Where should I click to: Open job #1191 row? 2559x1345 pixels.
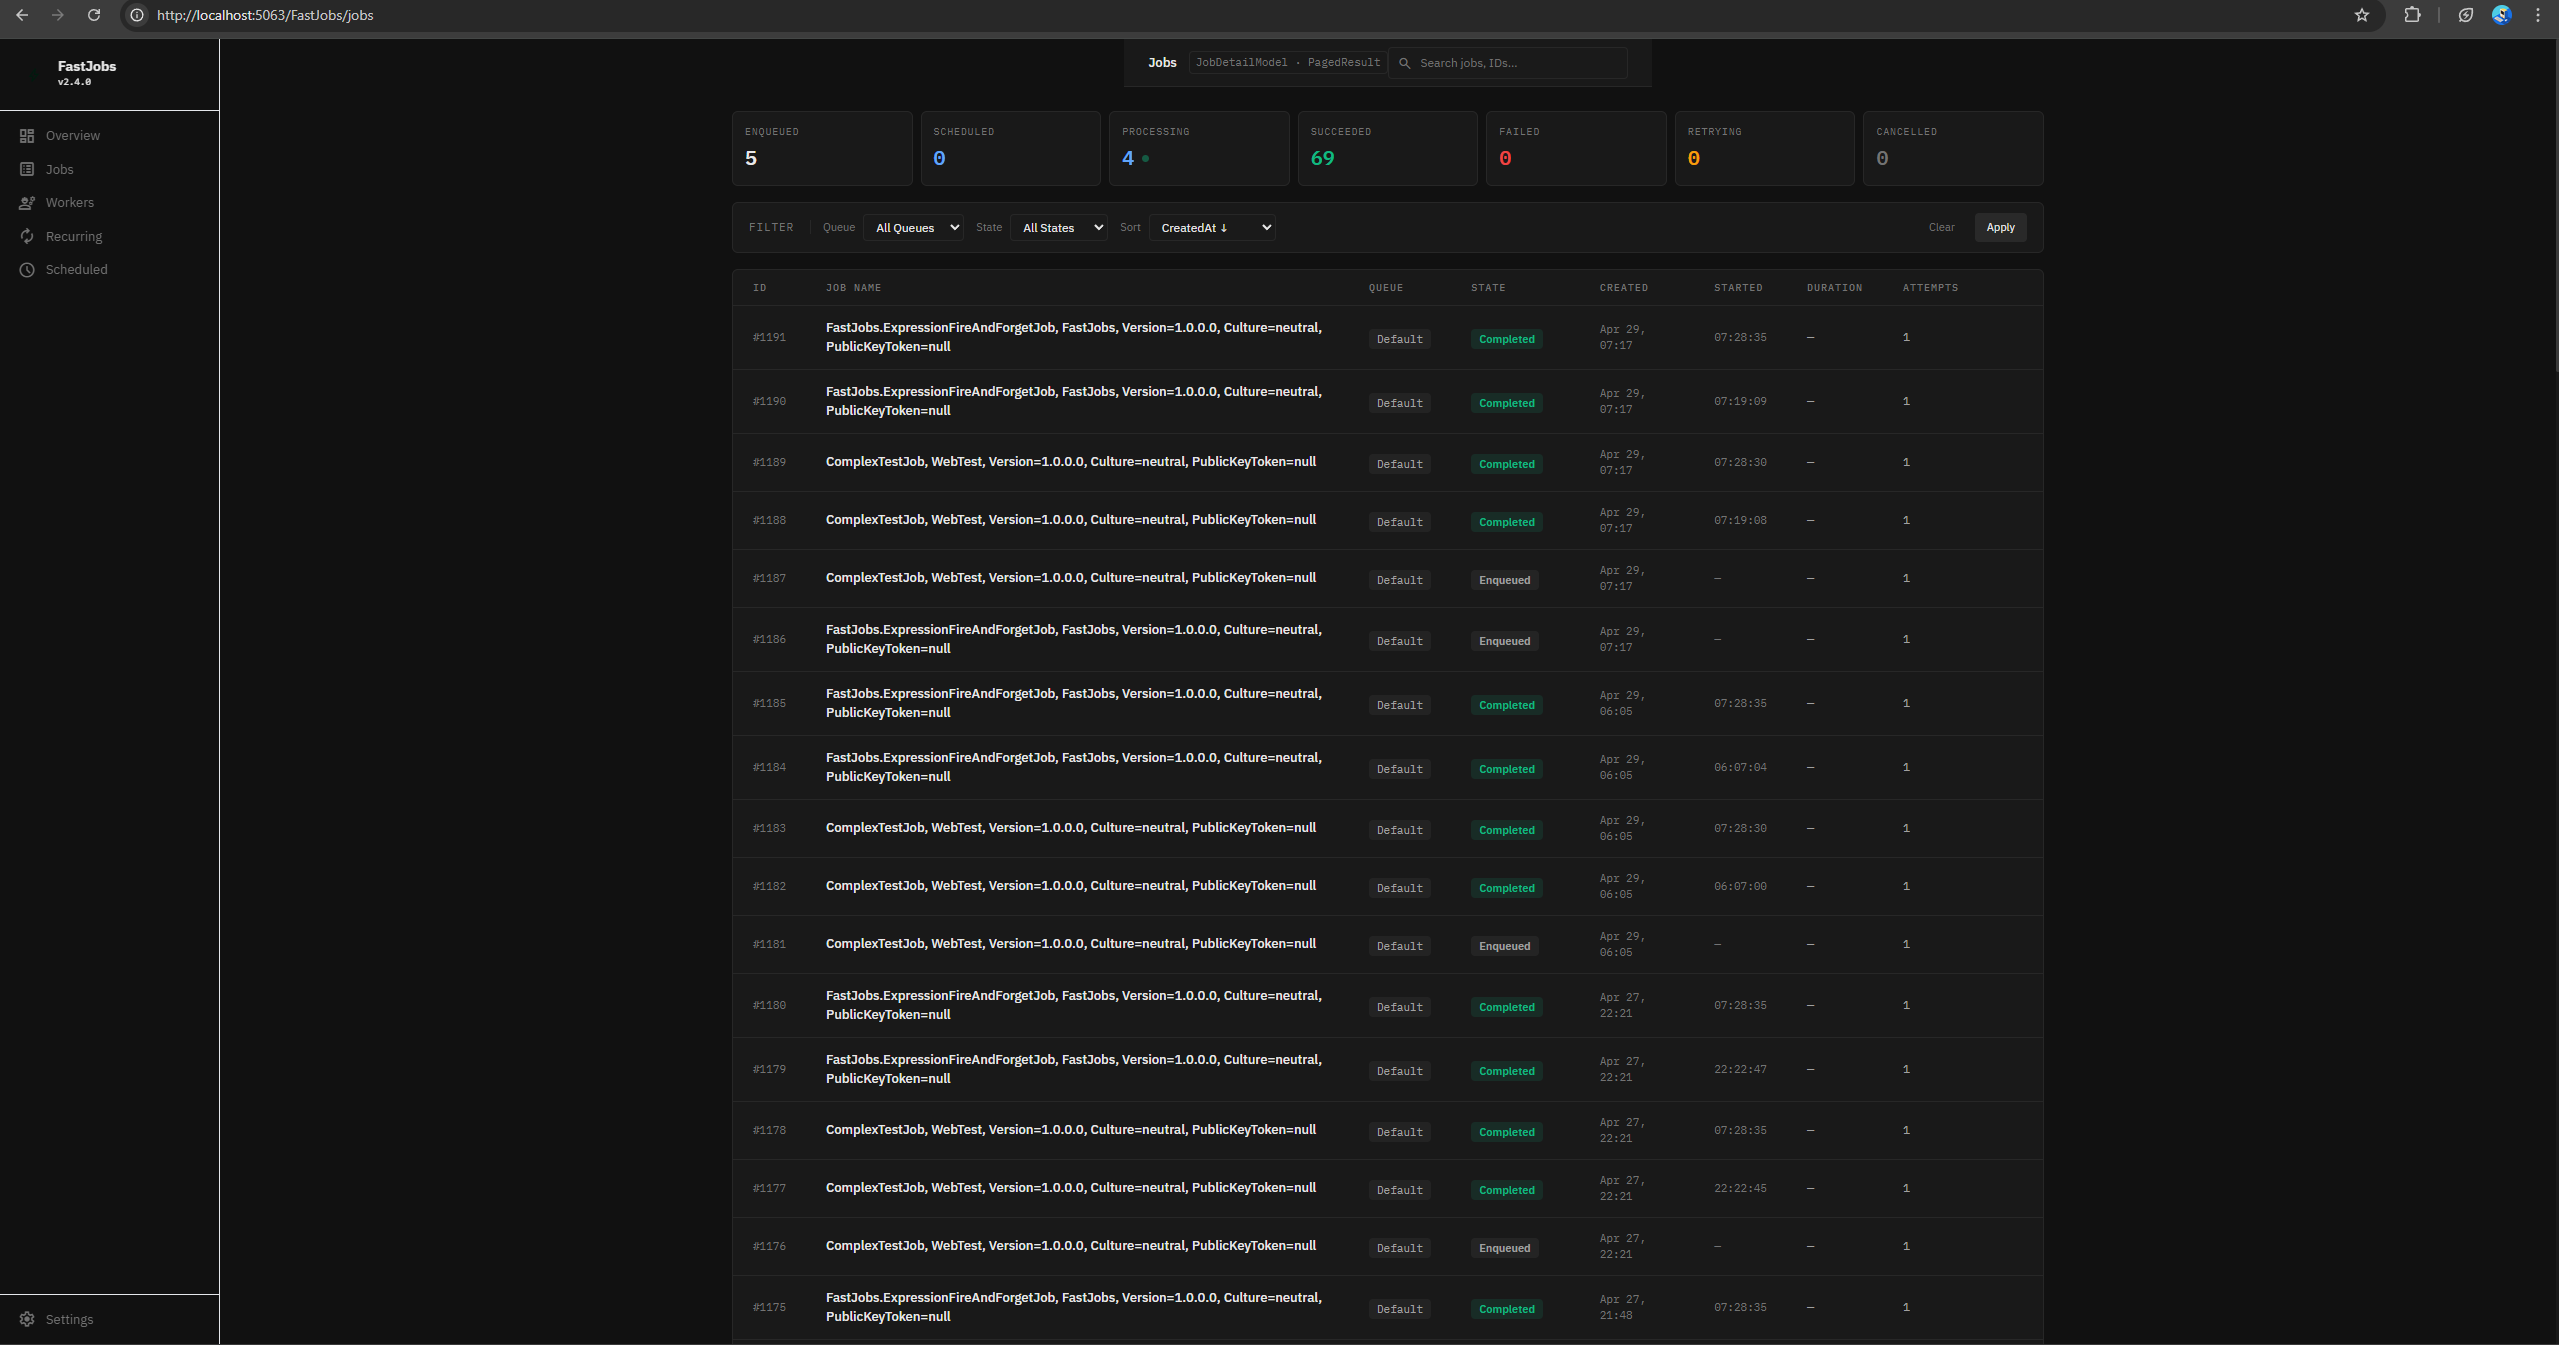click(x=1387, y=338)
